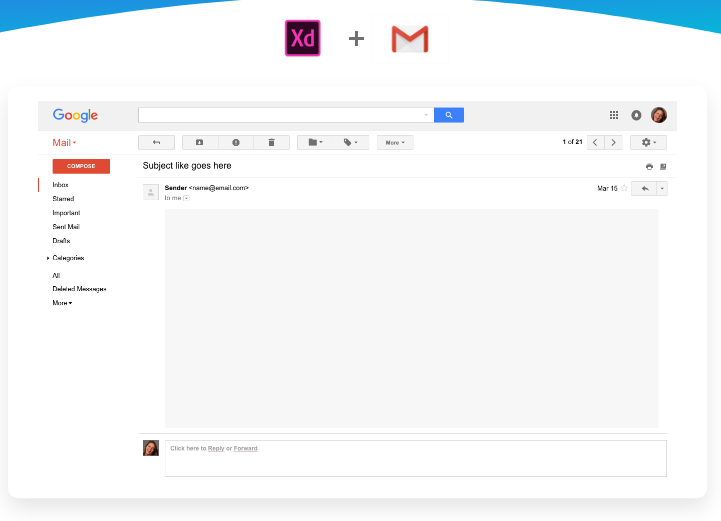Viewport: 721px width, 521px height.
Task: Open Move to folder dropdown
Action: [315, 143]
